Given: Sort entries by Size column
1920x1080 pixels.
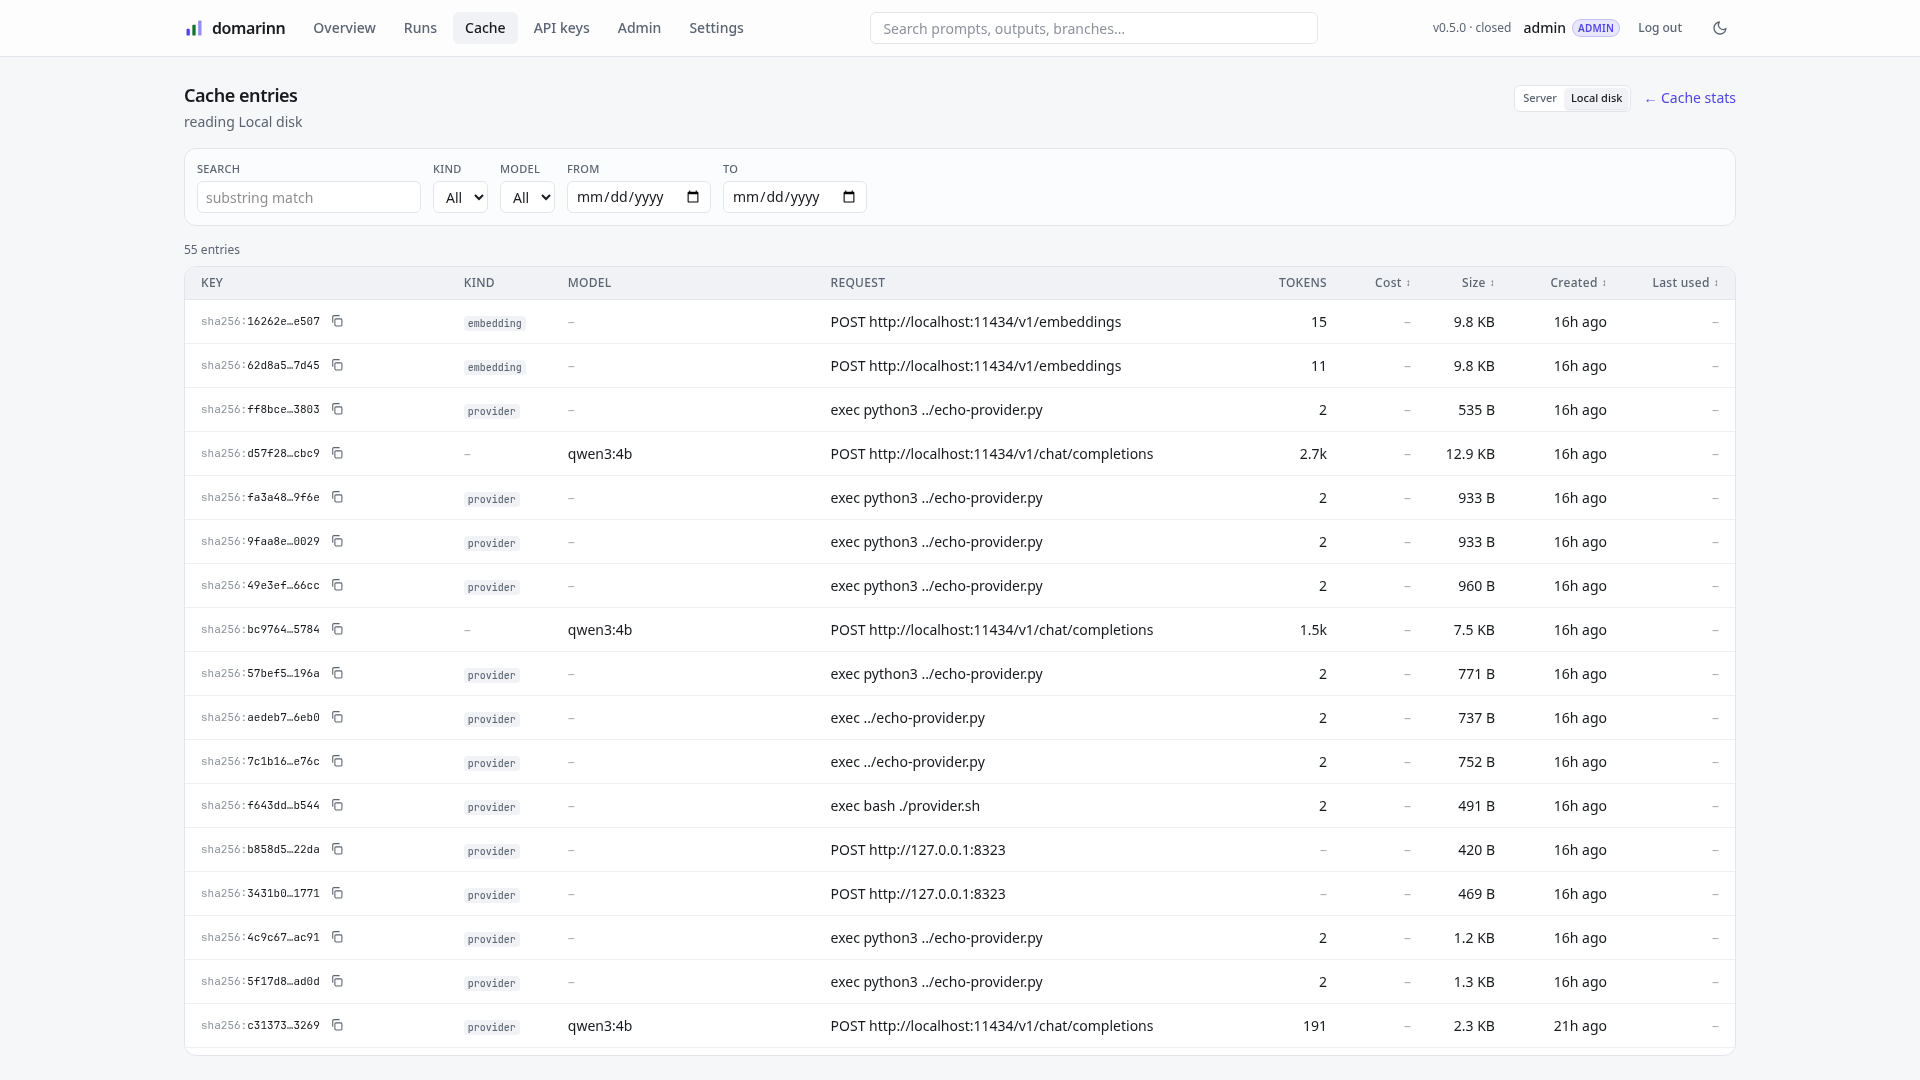Looking at the screenshot, I should coord(1478,283).
